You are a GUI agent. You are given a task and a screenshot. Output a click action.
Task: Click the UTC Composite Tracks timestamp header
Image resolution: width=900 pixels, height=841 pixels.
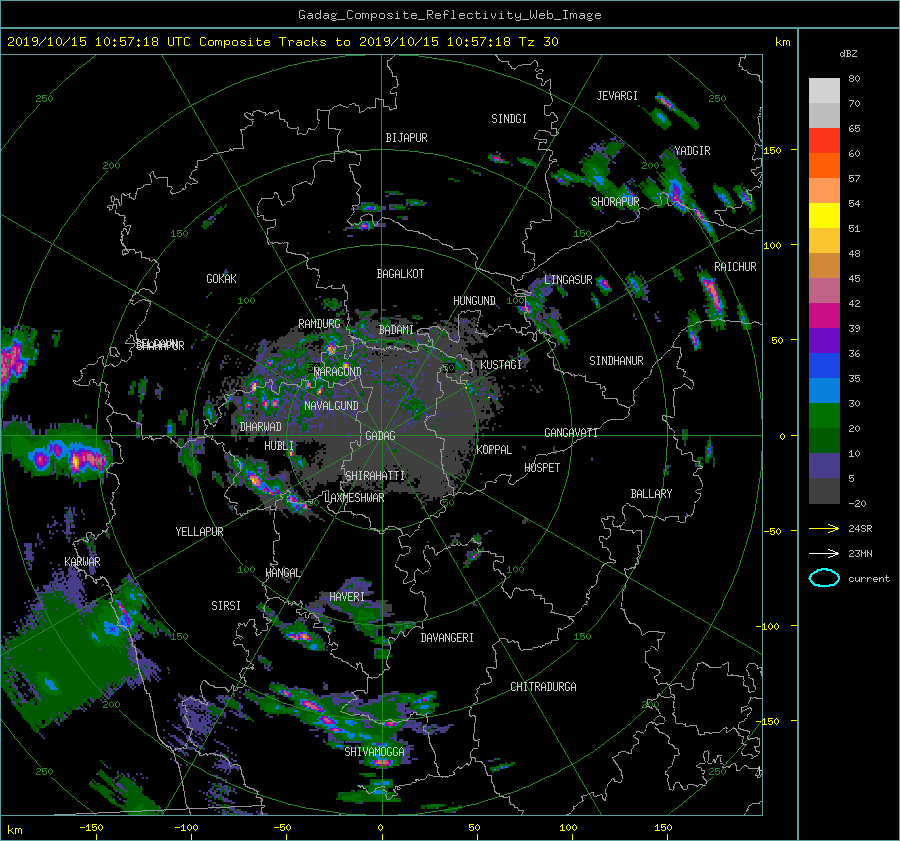(282, 42)
